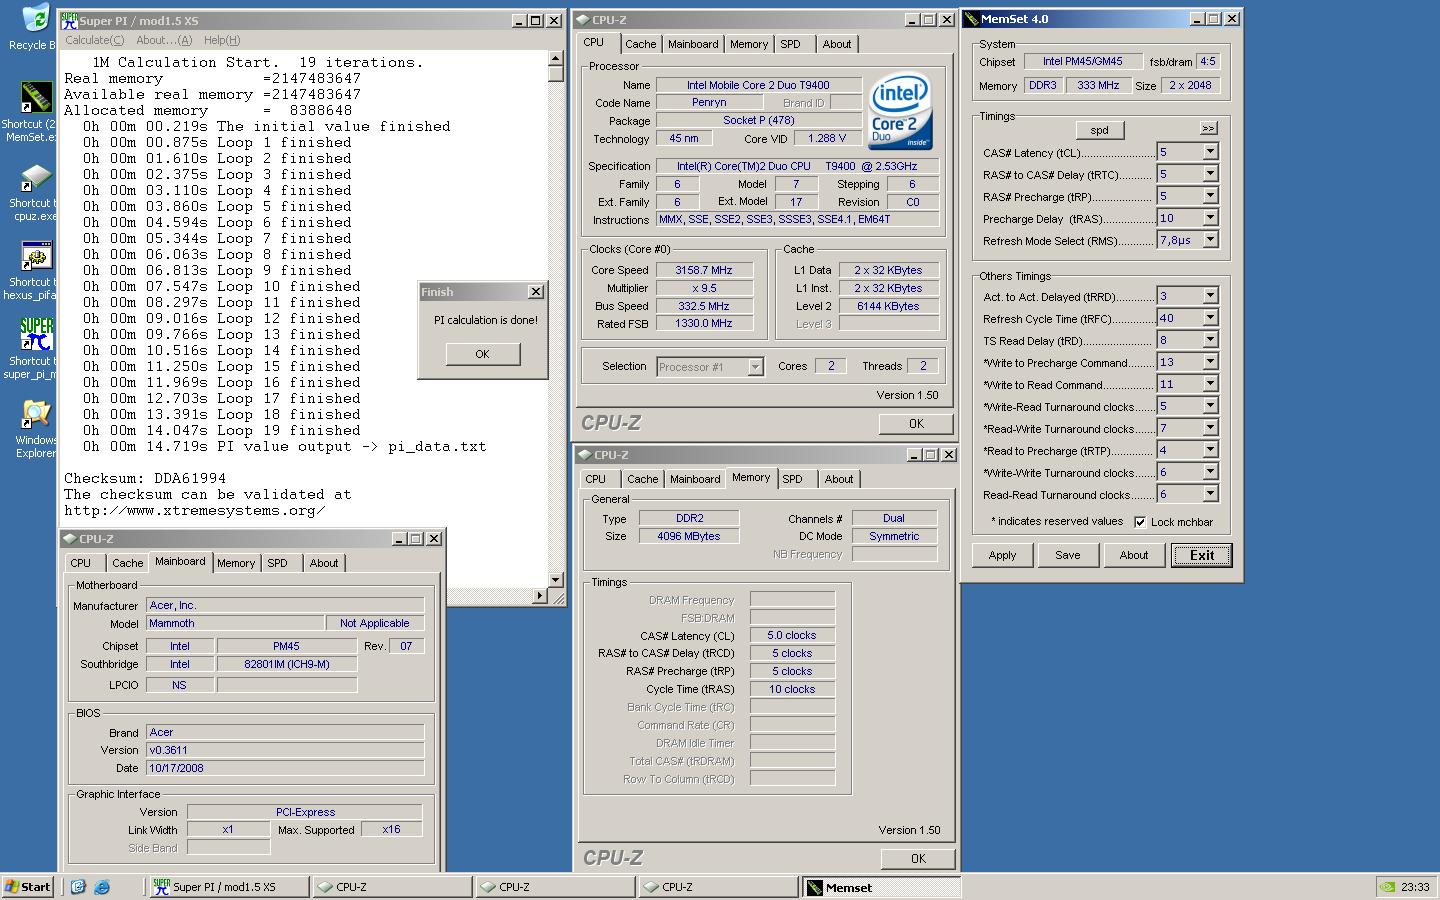This screenshot has height=900, width=1440.
Task: Expand the Act. to Act. Delayed (tRRD) dropdown
Action: 1210,296
